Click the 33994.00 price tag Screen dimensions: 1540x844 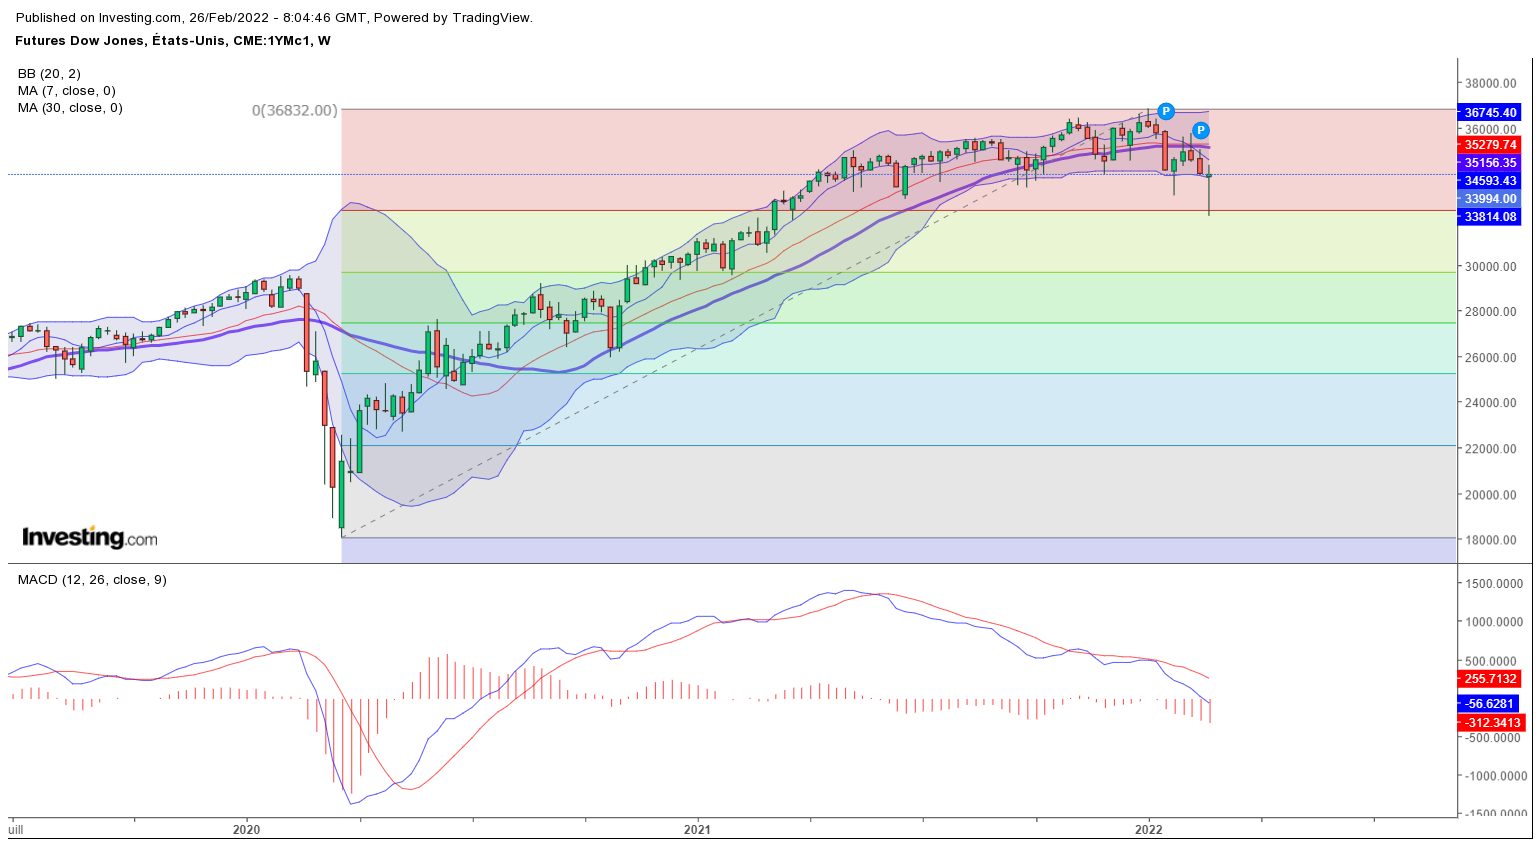[1490, 199]
